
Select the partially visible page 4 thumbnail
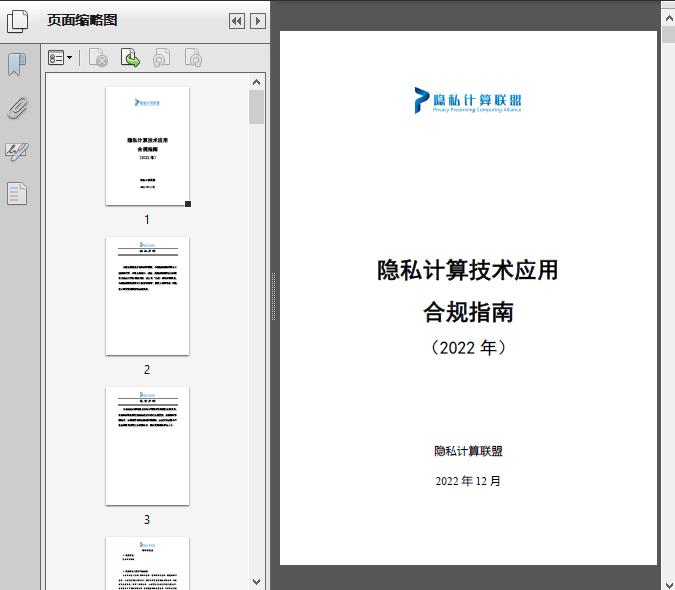147,563
